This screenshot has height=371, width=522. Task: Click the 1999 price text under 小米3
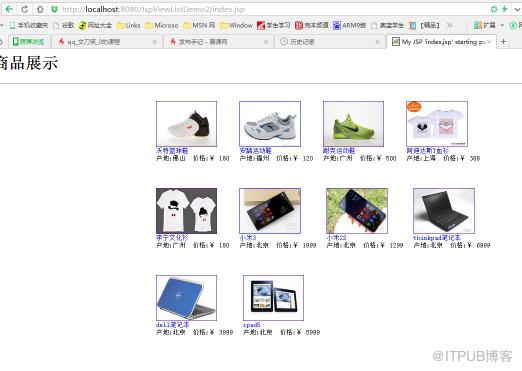309,245
